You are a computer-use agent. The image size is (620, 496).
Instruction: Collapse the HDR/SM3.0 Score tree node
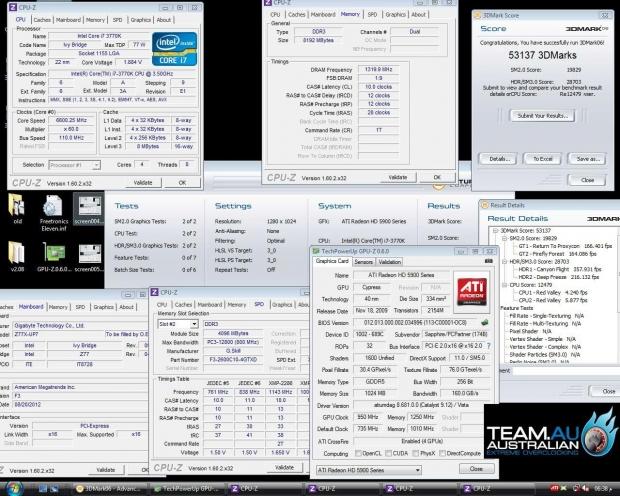pyautogui.click(x=505, y=262)
